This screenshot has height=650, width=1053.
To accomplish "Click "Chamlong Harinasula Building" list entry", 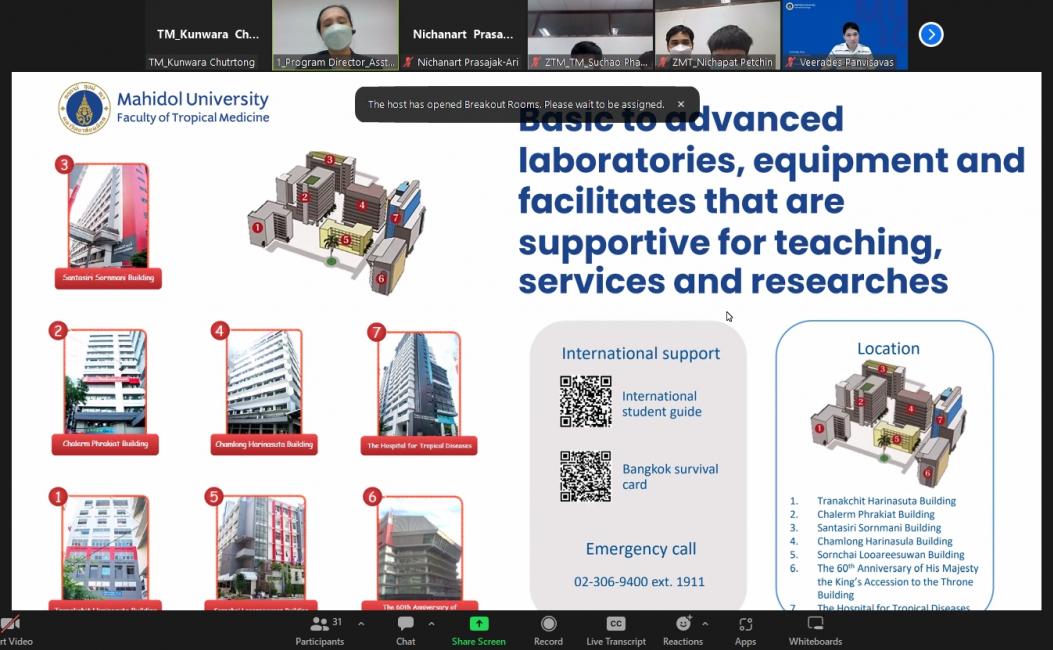I will [884, 541].
